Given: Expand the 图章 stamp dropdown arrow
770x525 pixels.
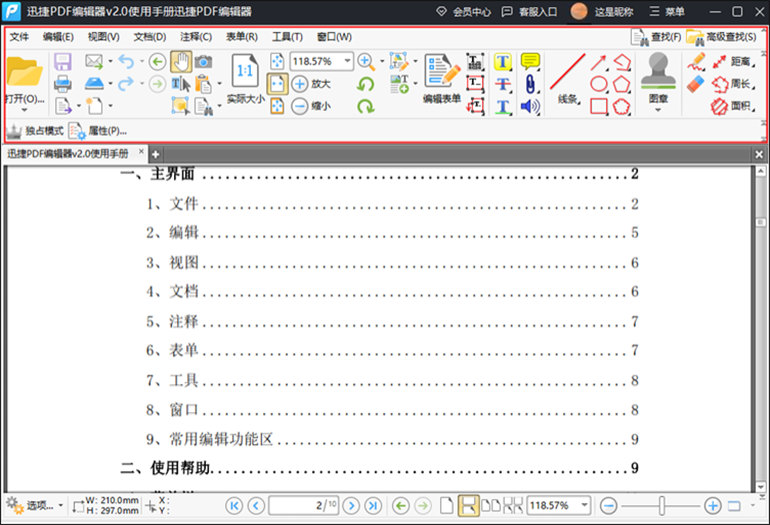Looking at the screenshot, I should (658, 110).
